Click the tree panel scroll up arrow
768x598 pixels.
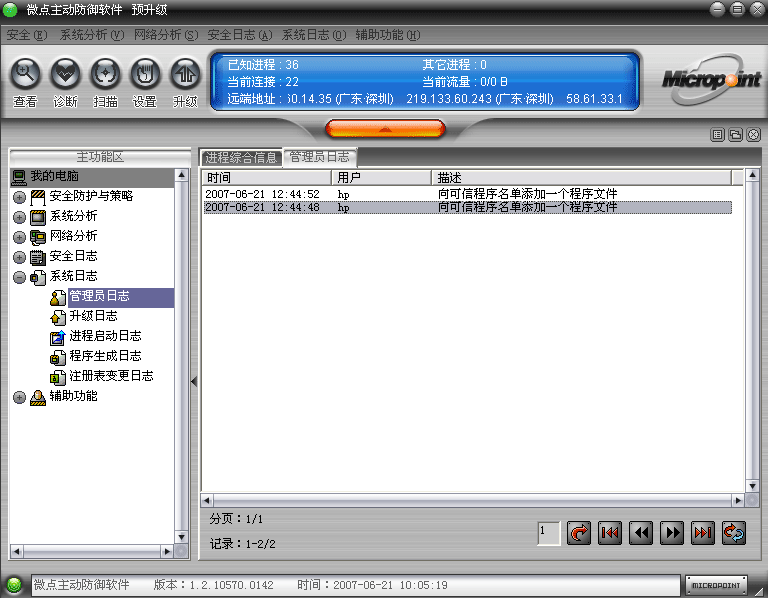[x=182, y=175]
